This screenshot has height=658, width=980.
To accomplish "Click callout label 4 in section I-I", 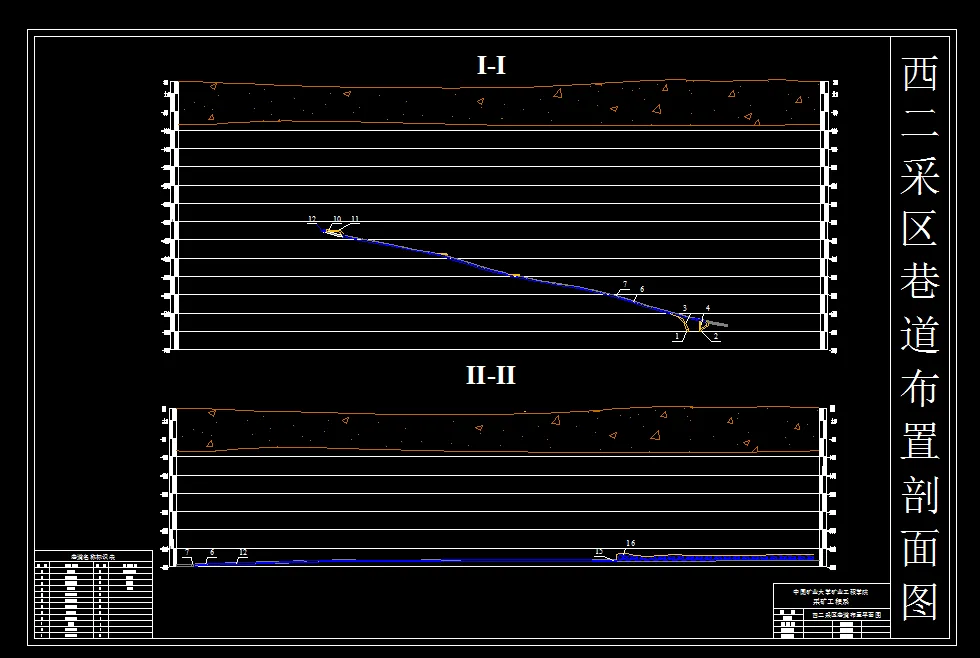I will click(708, 308).
